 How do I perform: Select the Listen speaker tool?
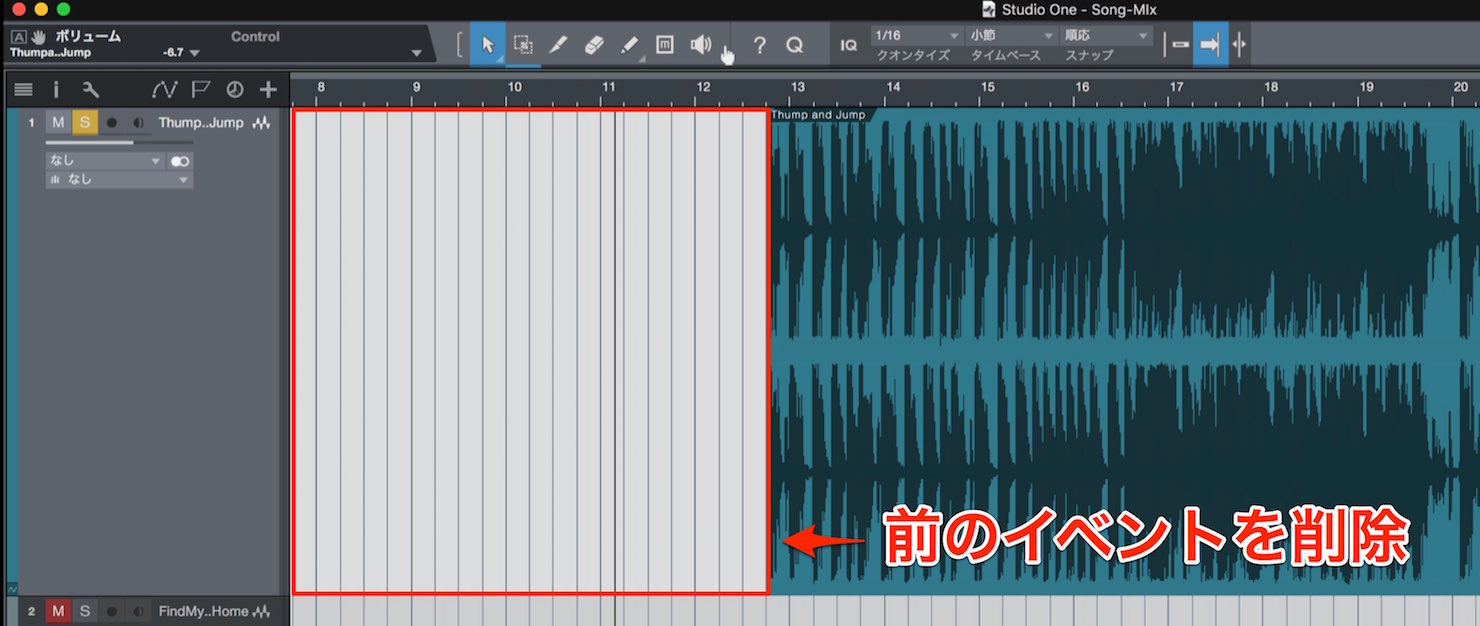701,45
